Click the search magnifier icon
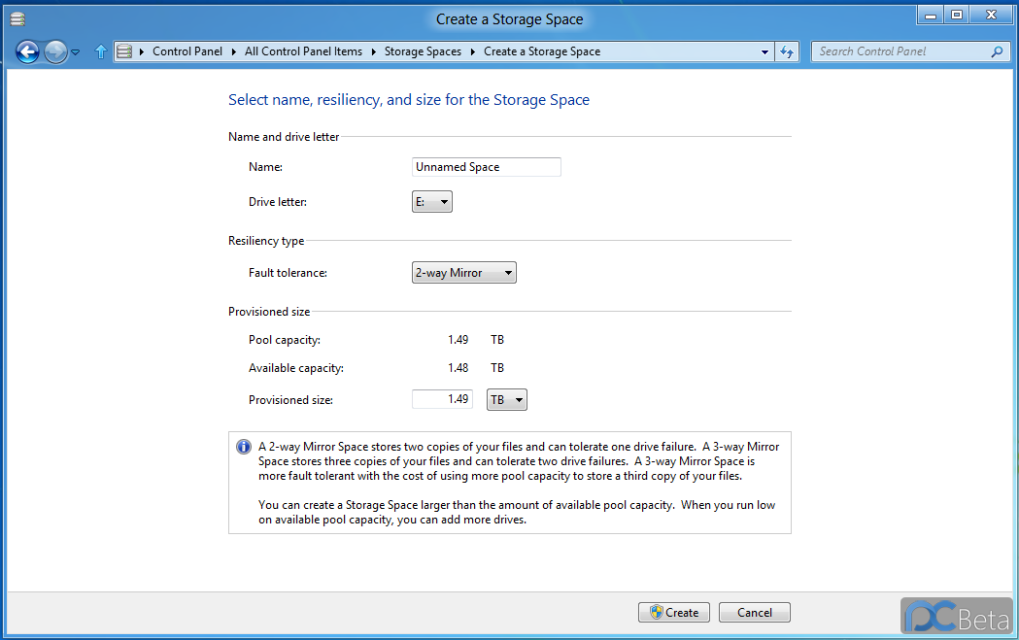 pos(997,52)
